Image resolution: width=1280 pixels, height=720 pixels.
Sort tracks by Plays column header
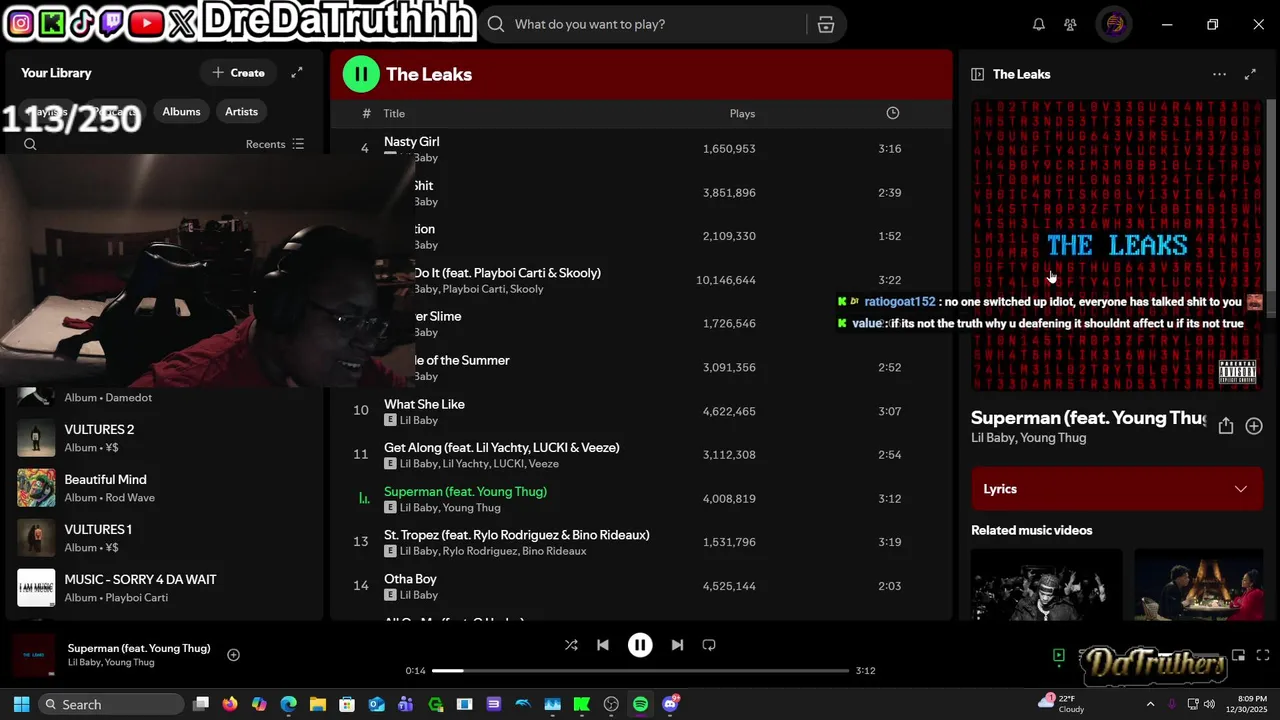[742, 114]
